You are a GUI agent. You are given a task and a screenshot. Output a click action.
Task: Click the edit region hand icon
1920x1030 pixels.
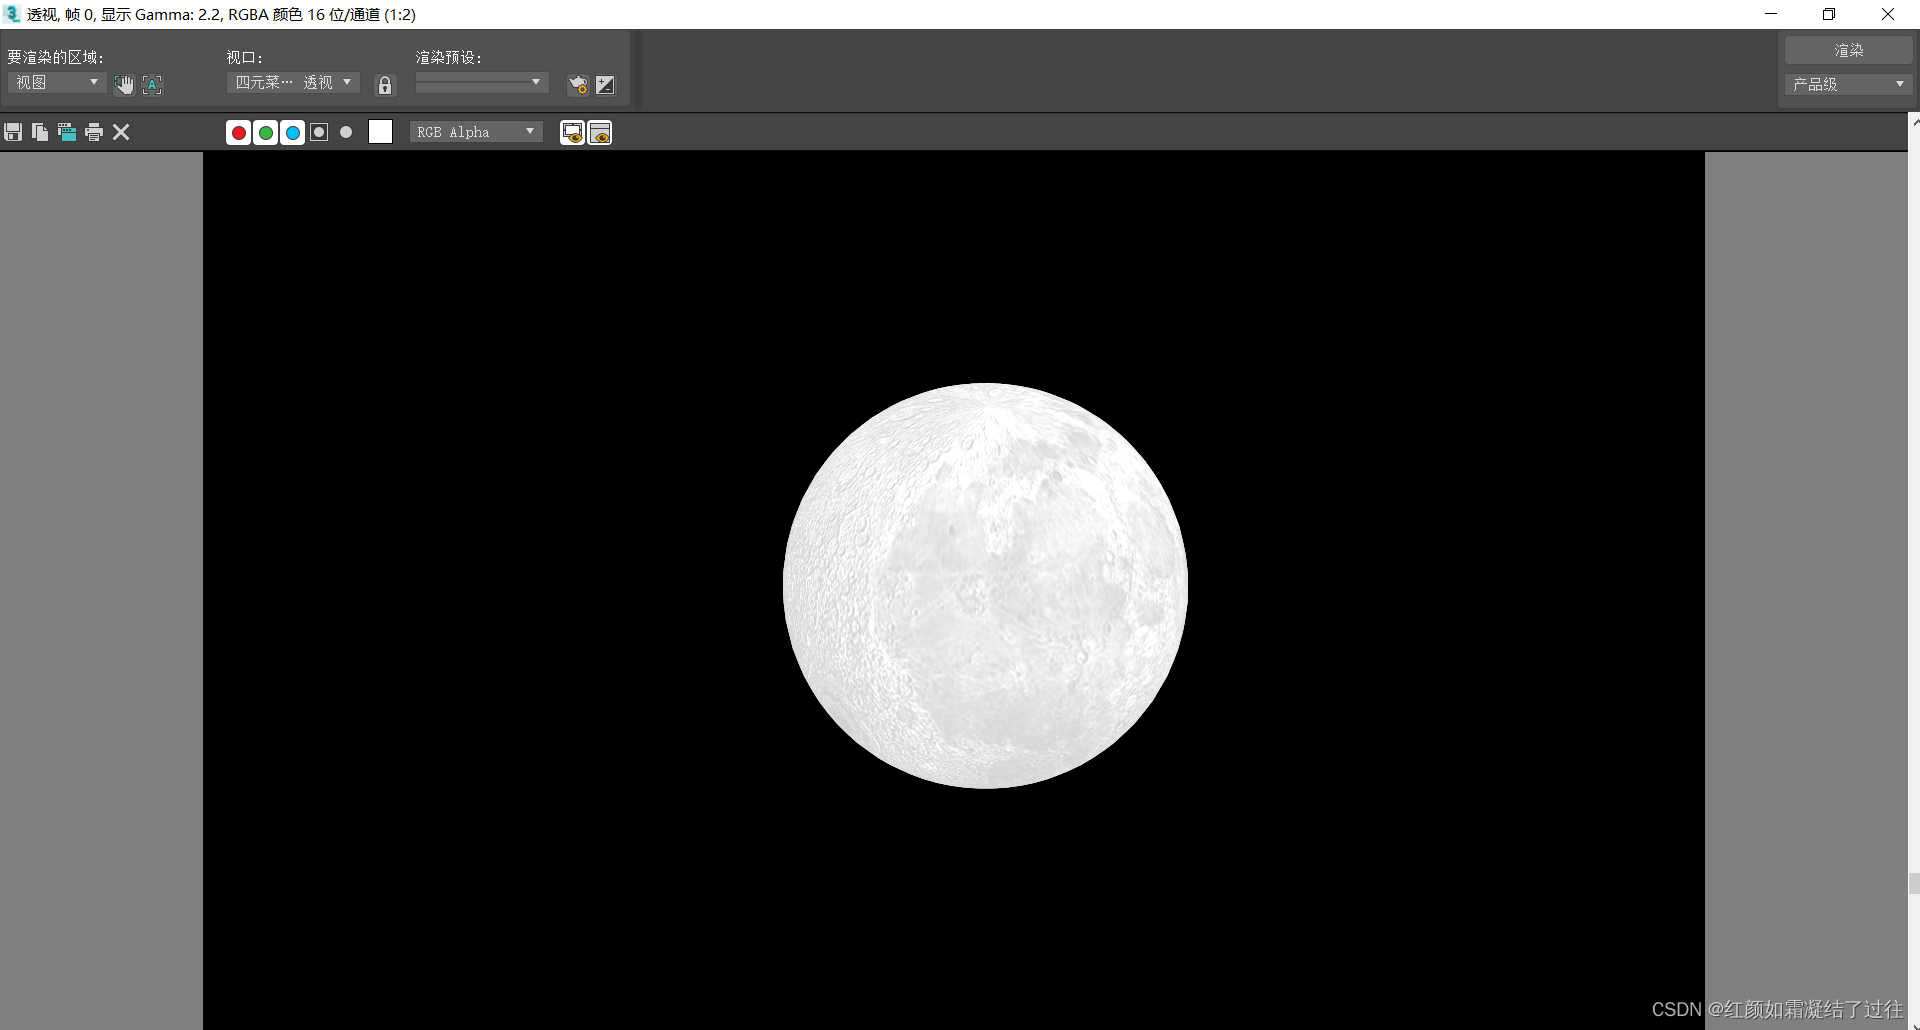[x=124, y=85]
